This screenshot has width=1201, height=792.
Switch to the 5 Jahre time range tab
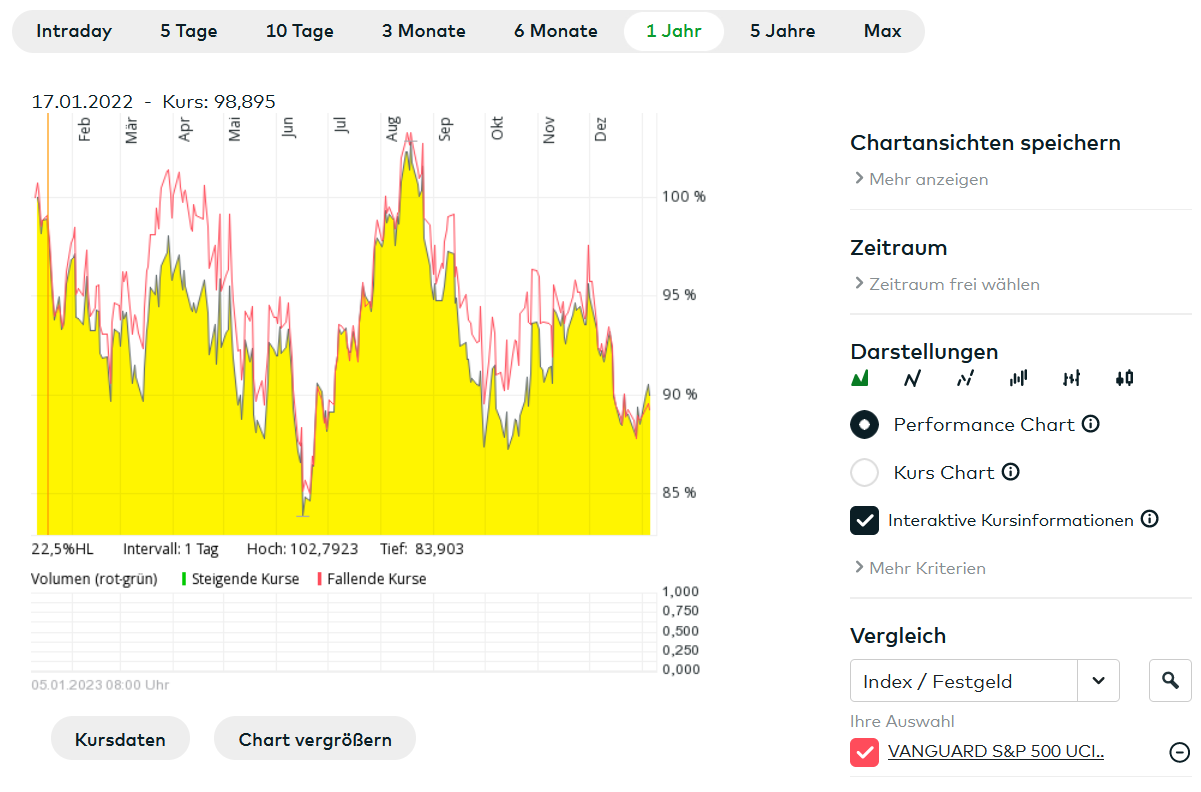click(782, 31)
